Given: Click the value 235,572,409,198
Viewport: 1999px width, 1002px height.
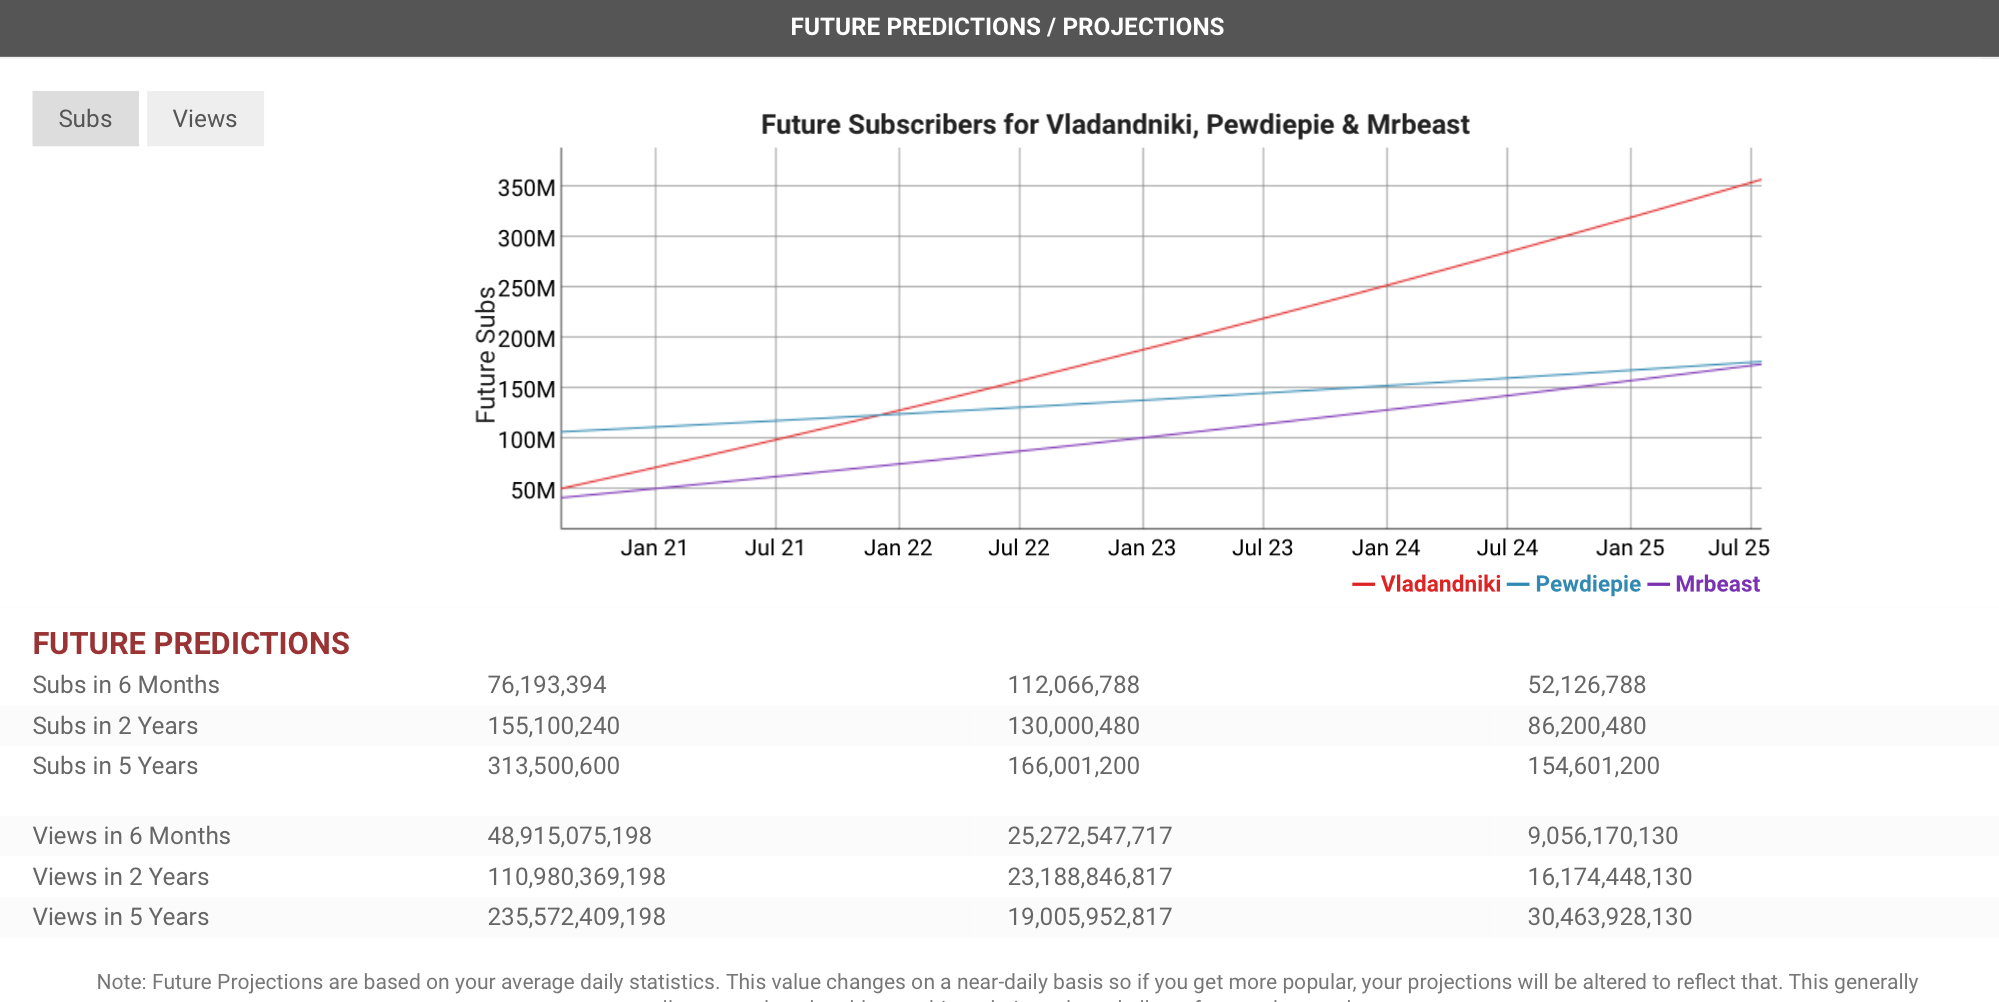Looking at the screenshot, I should [x=577, y=917].
